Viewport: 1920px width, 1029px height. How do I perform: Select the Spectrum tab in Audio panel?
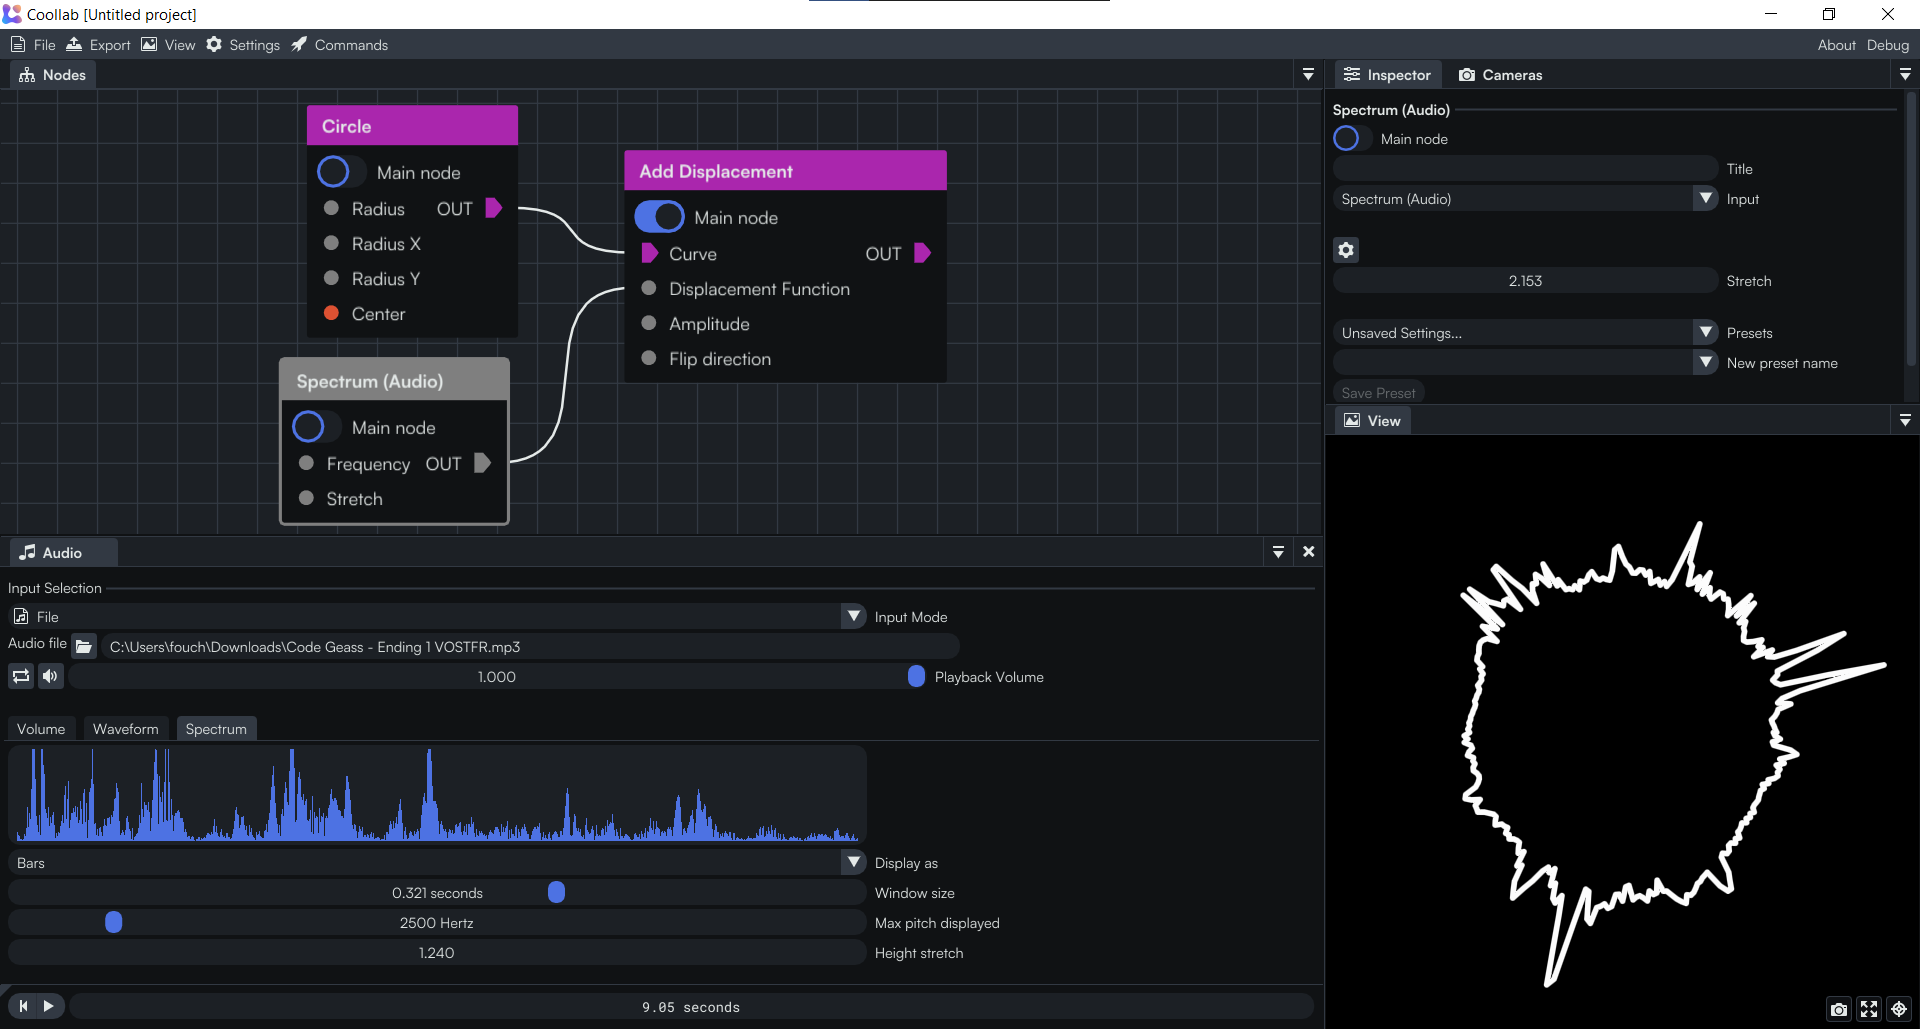216,729
